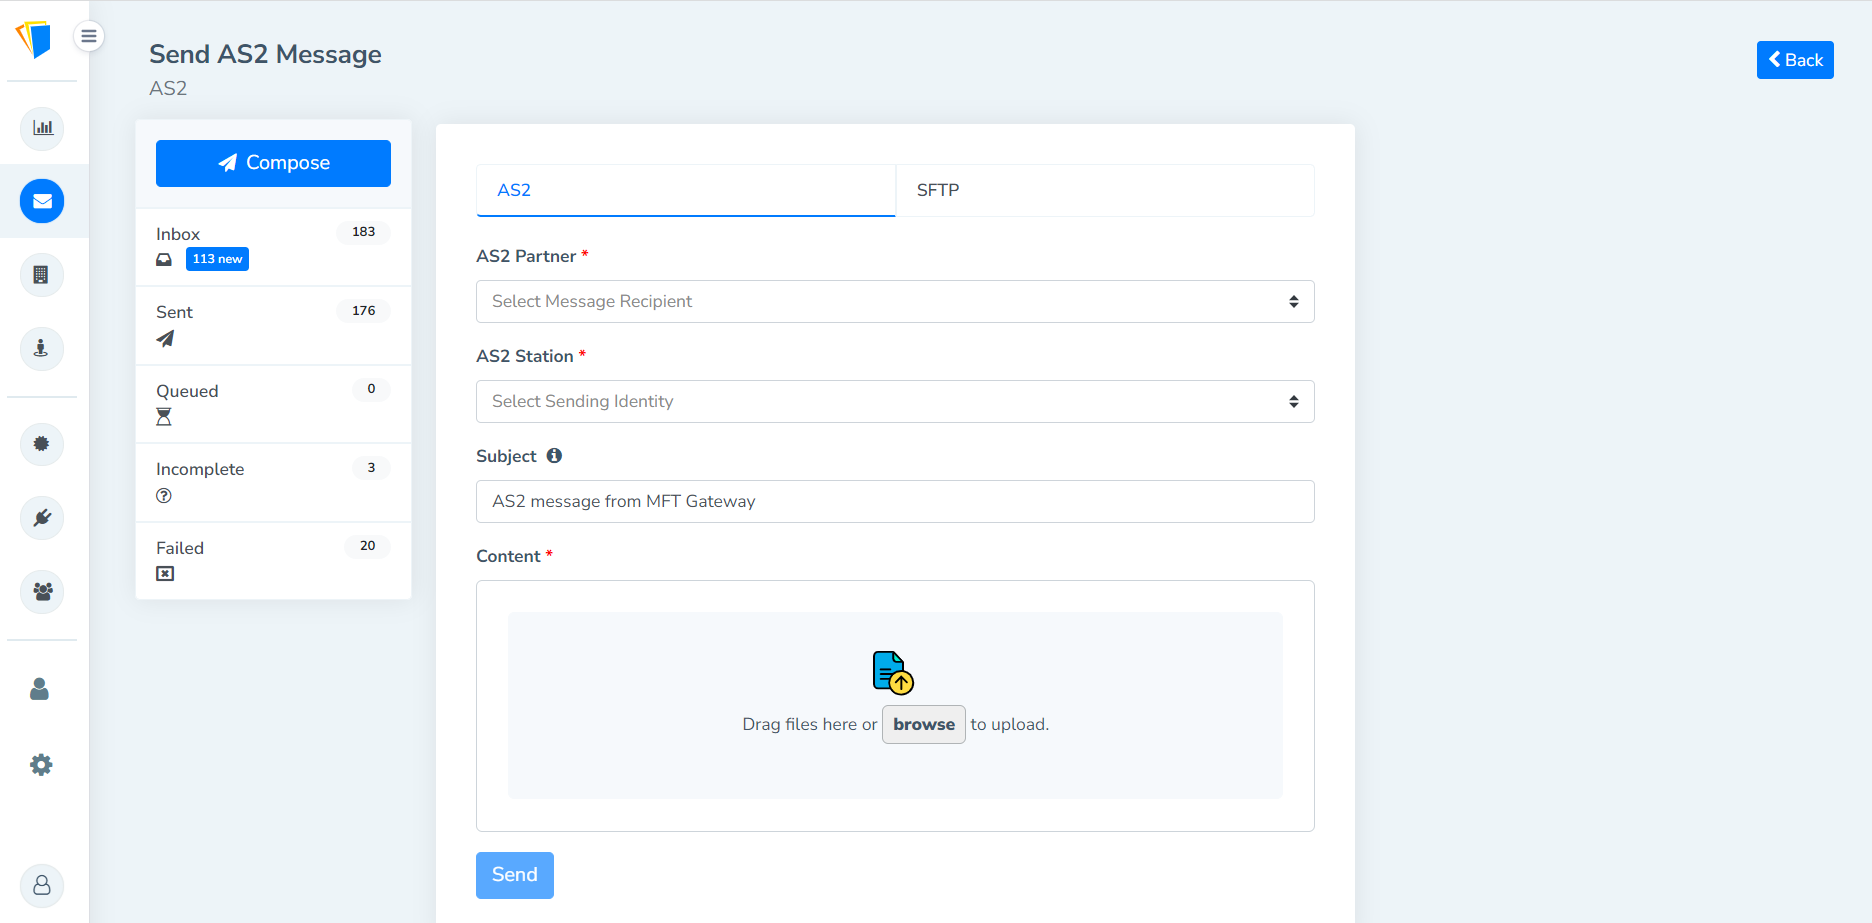Screen dimensions: 1872x923
Task: Click browse to upload a file
Action: 922,724
